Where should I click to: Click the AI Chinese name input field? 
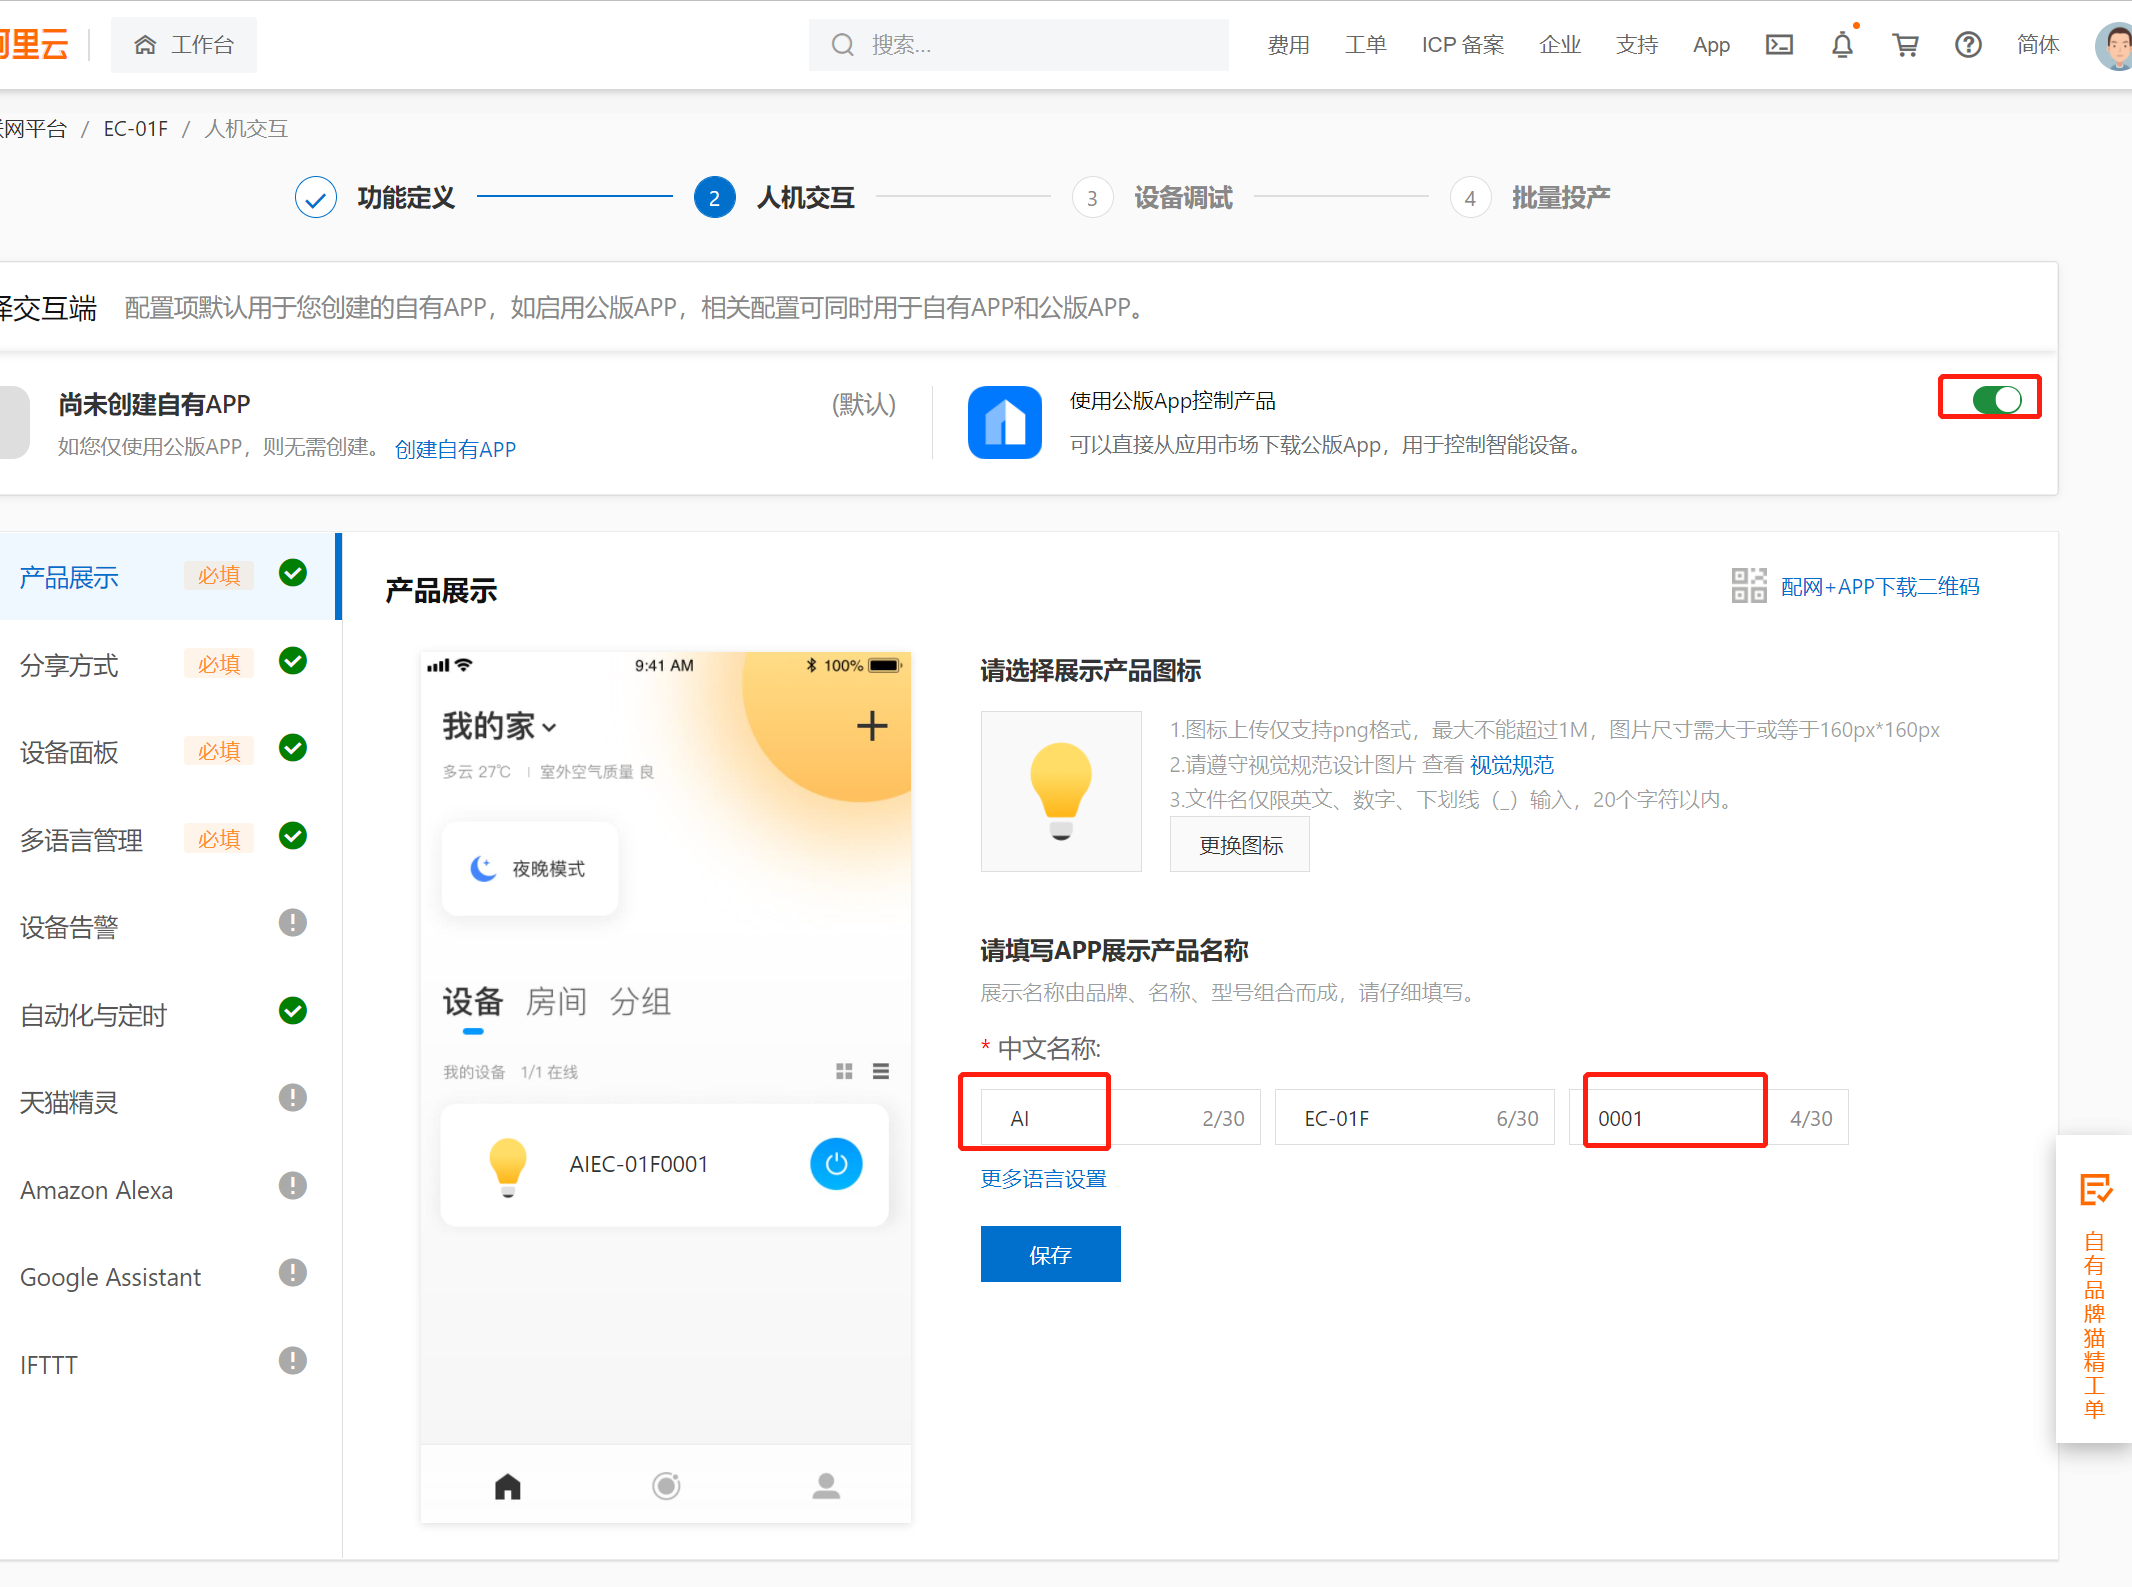click(x=1034, y=1117)
